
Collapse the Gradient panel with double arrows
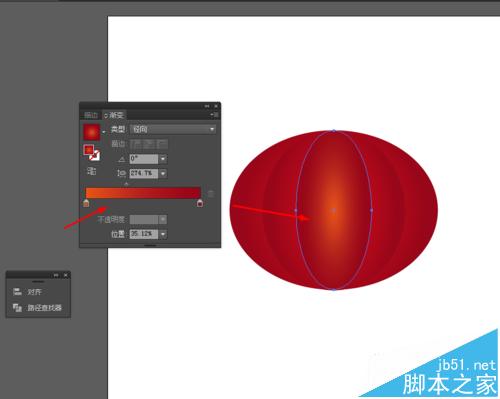[207, 106]
